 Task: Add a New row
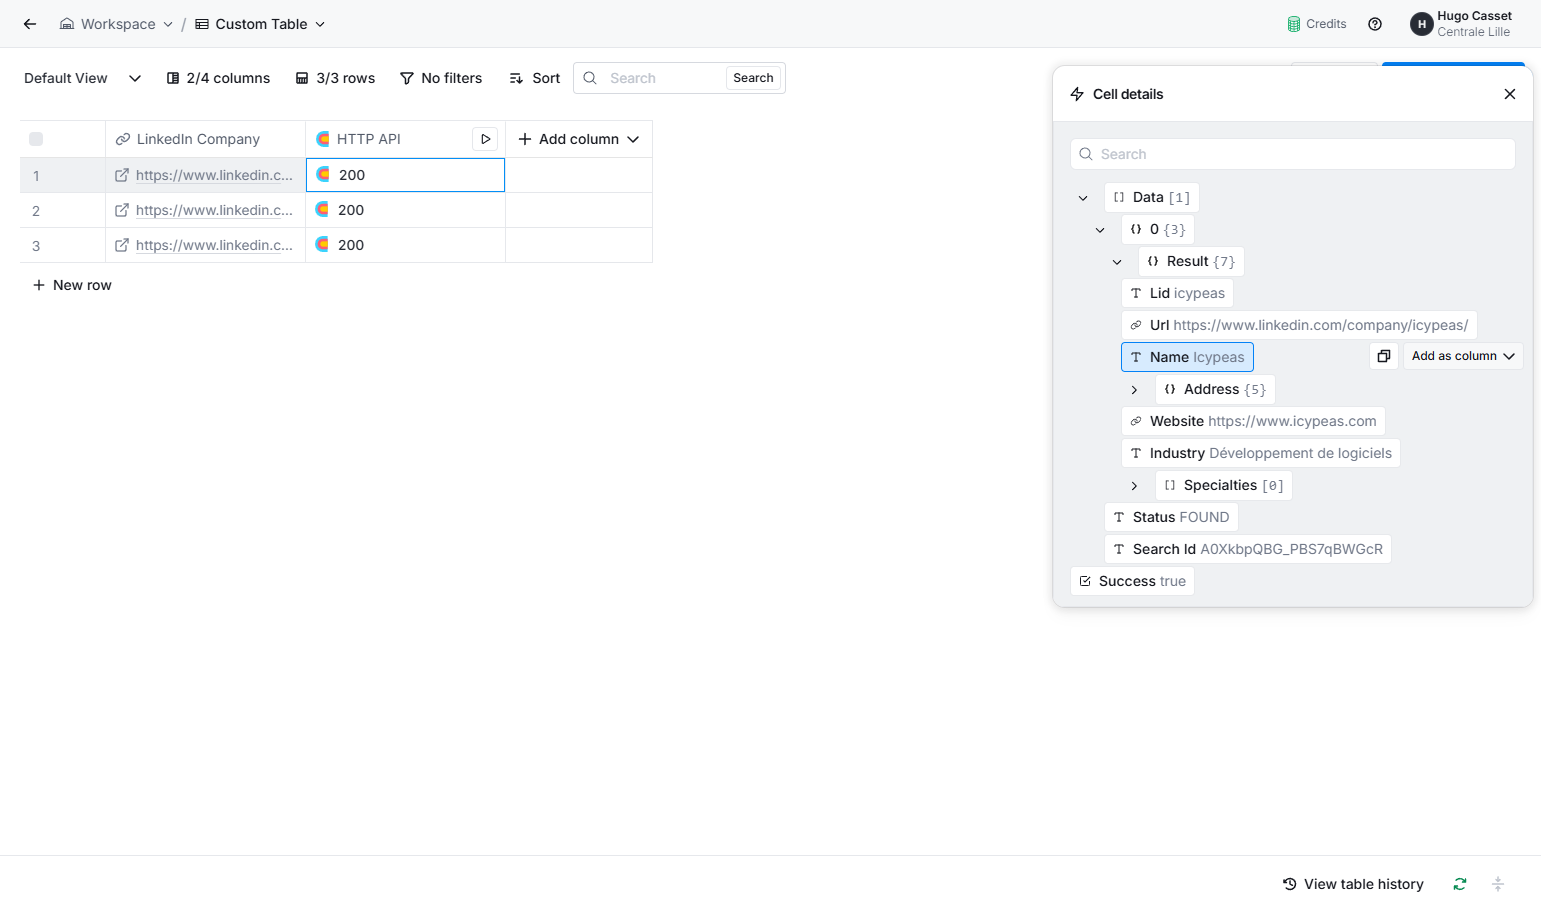(72, 285)
